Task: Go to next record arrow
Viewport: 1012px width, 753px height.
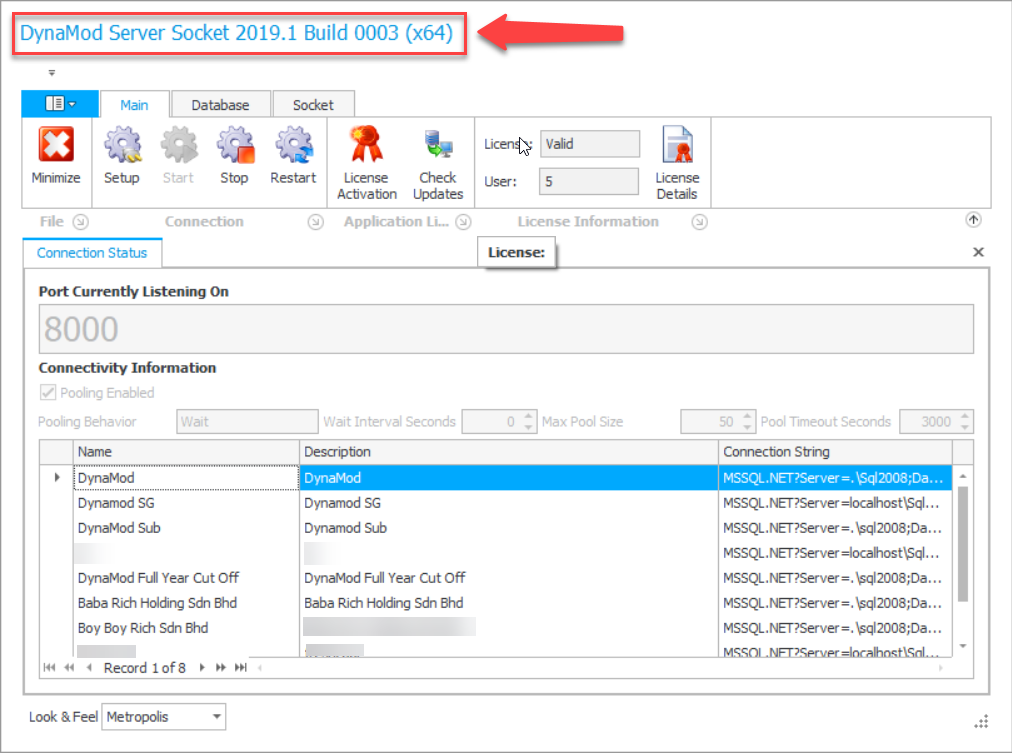Action: pyautogui.click(x=202, y=667)
